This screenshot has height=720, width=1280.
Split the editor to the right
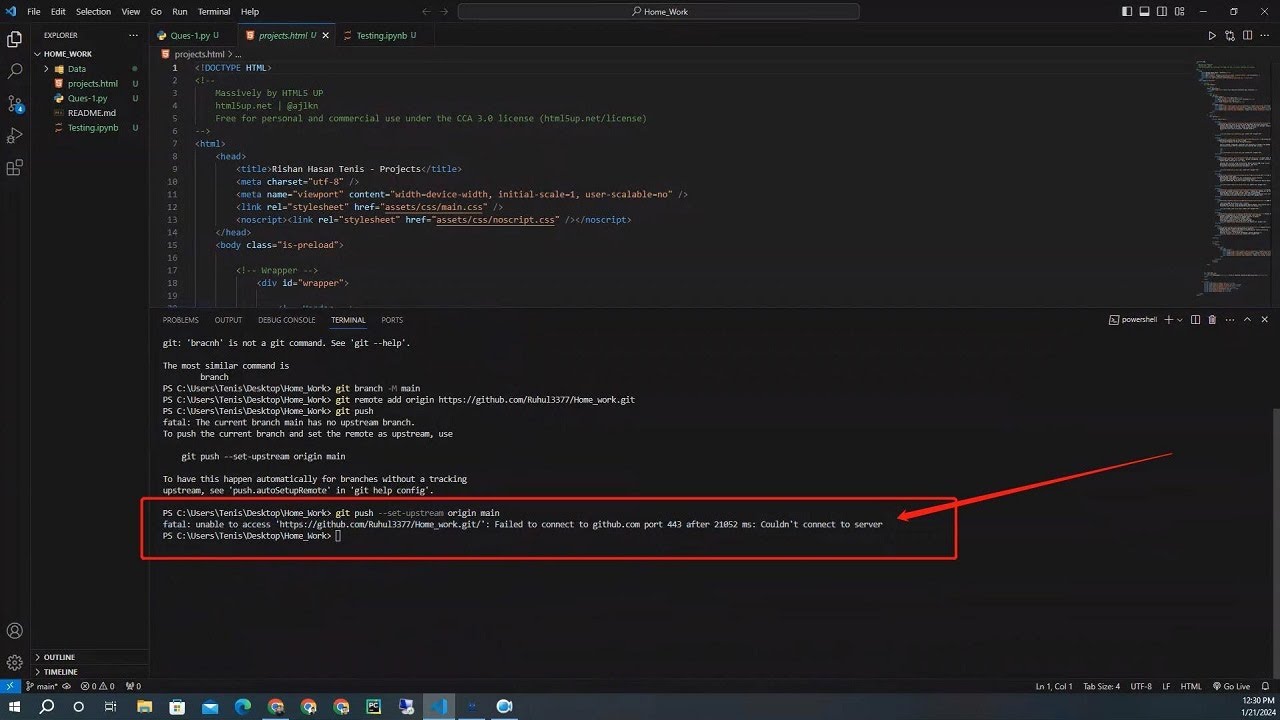[x=1247, y=35]
